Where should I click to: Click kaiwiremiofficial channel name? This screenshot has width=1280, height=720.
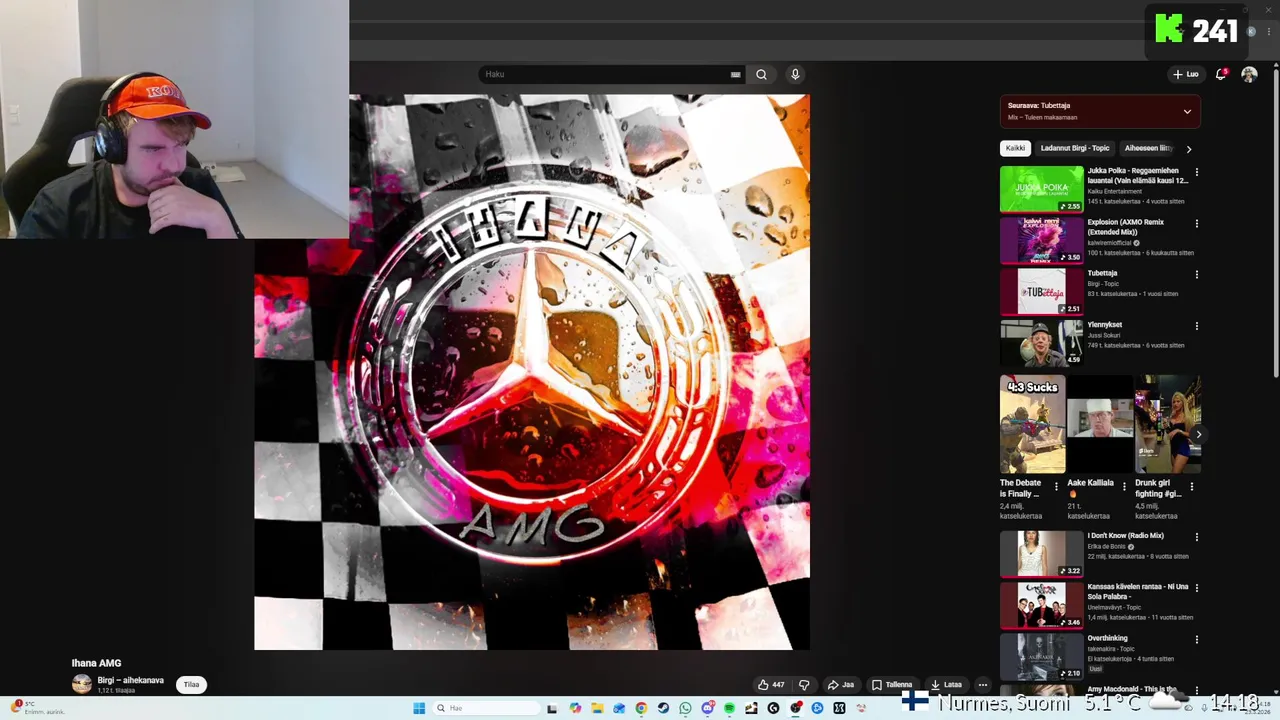click(x=1110, y=243)
